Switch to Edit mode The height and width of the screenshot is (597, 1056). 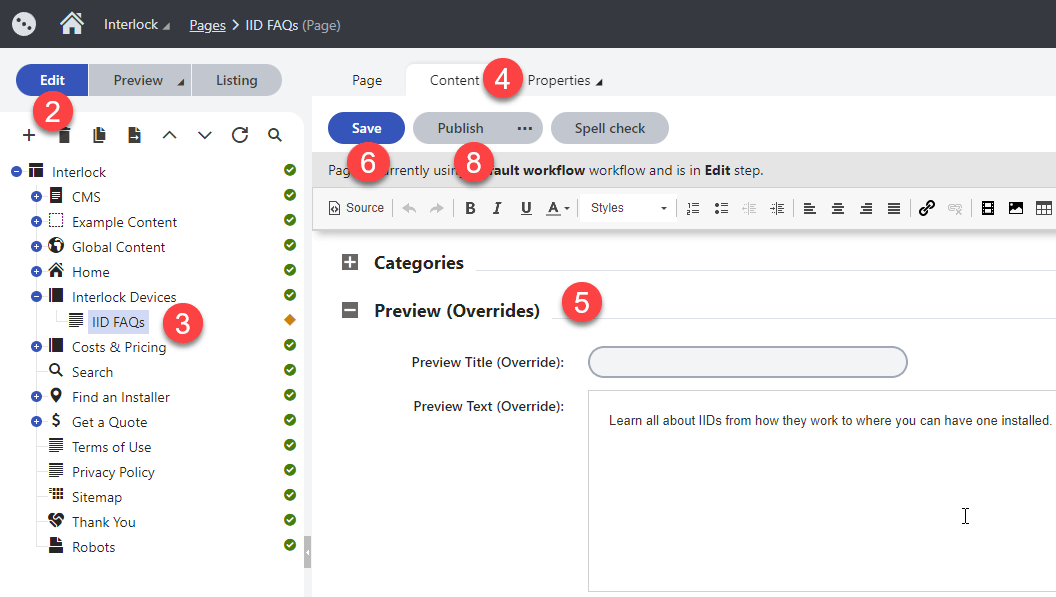52,80
